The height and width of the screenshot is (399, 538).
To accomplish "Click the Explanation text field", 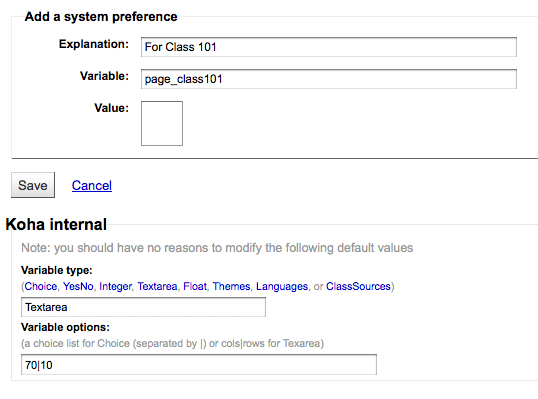I will coord(329,47).
